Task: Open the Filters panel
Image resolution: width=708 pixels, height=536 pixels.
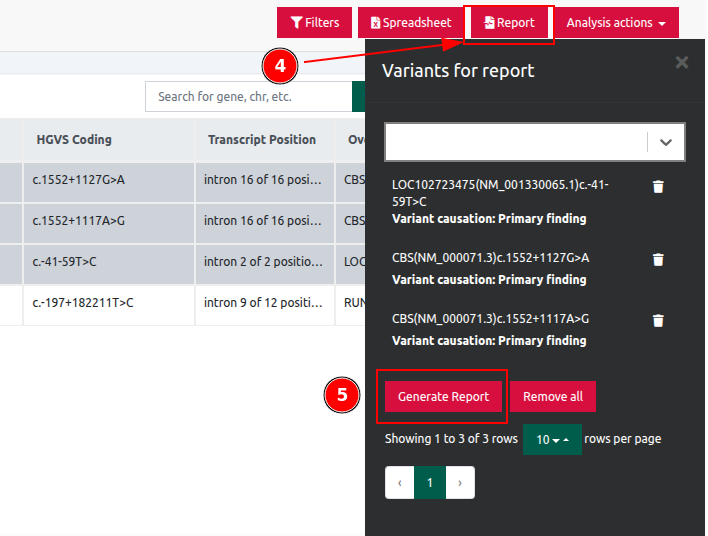Action: tap(314, 22)
